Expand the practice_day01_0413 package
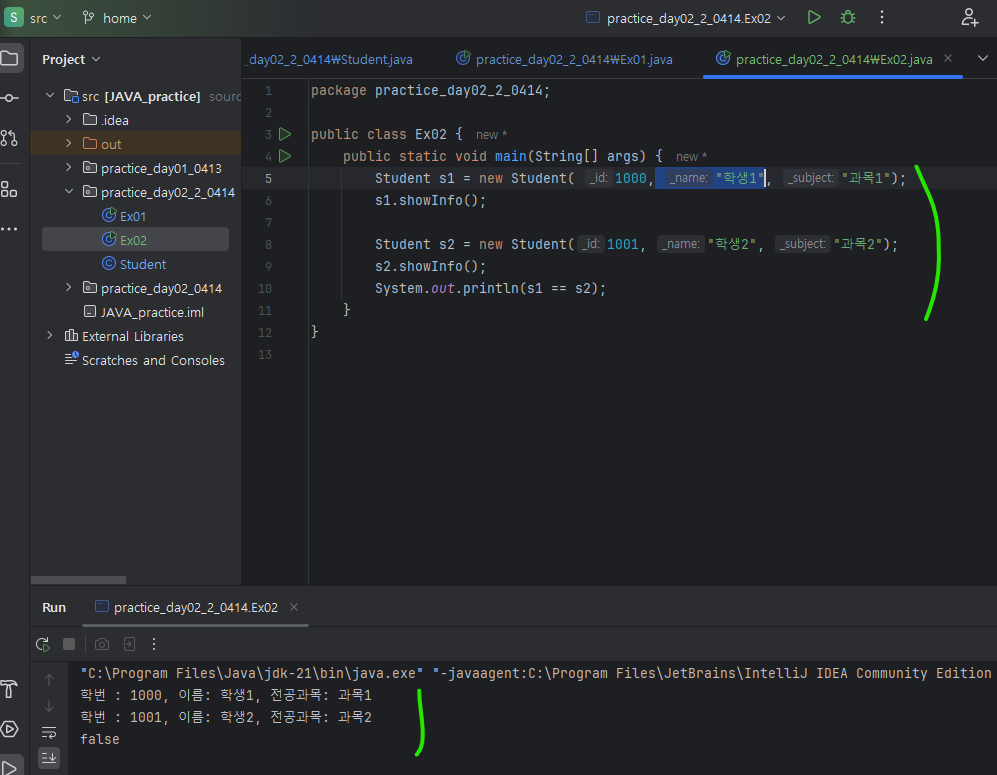Image resolution: width=997 pixels, height=775 pixels. coord(69,167)
